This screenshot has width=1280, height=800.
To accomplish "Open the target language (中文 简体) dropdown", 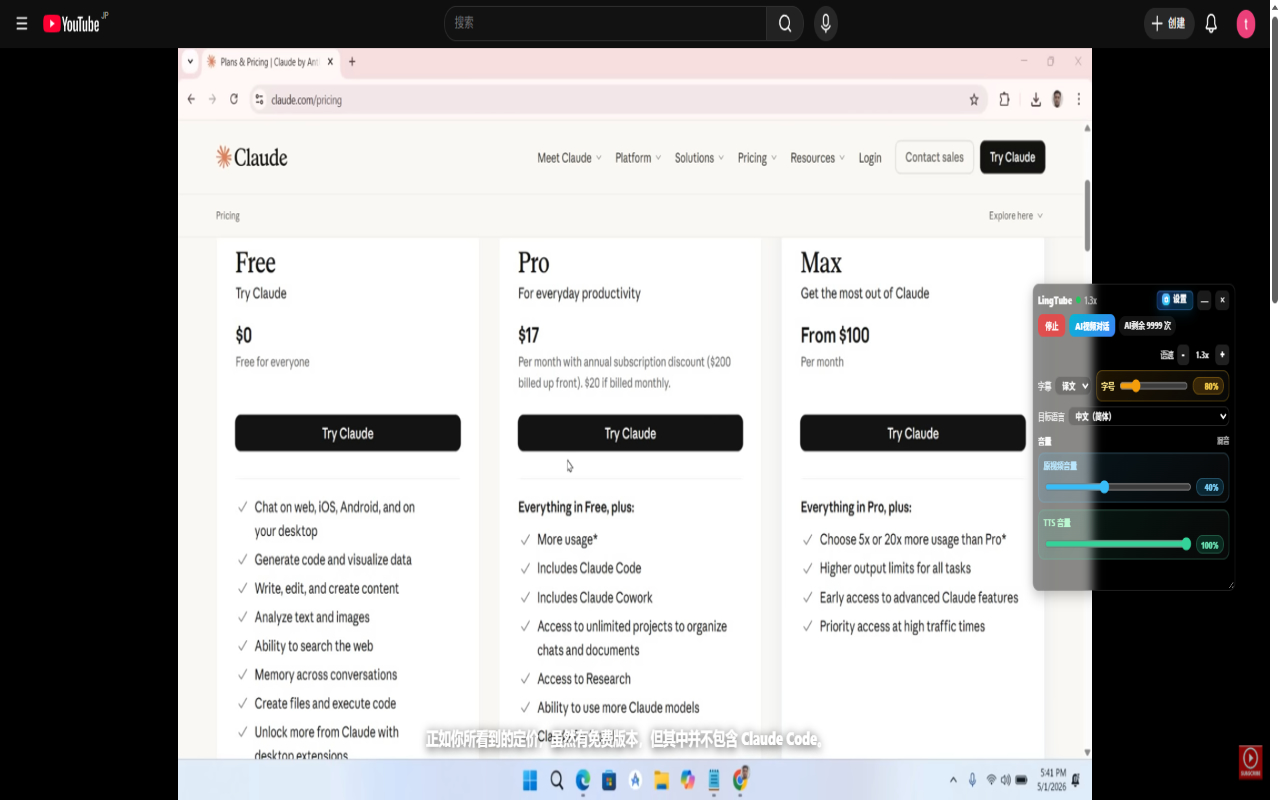I will [x=1148, y=416].
